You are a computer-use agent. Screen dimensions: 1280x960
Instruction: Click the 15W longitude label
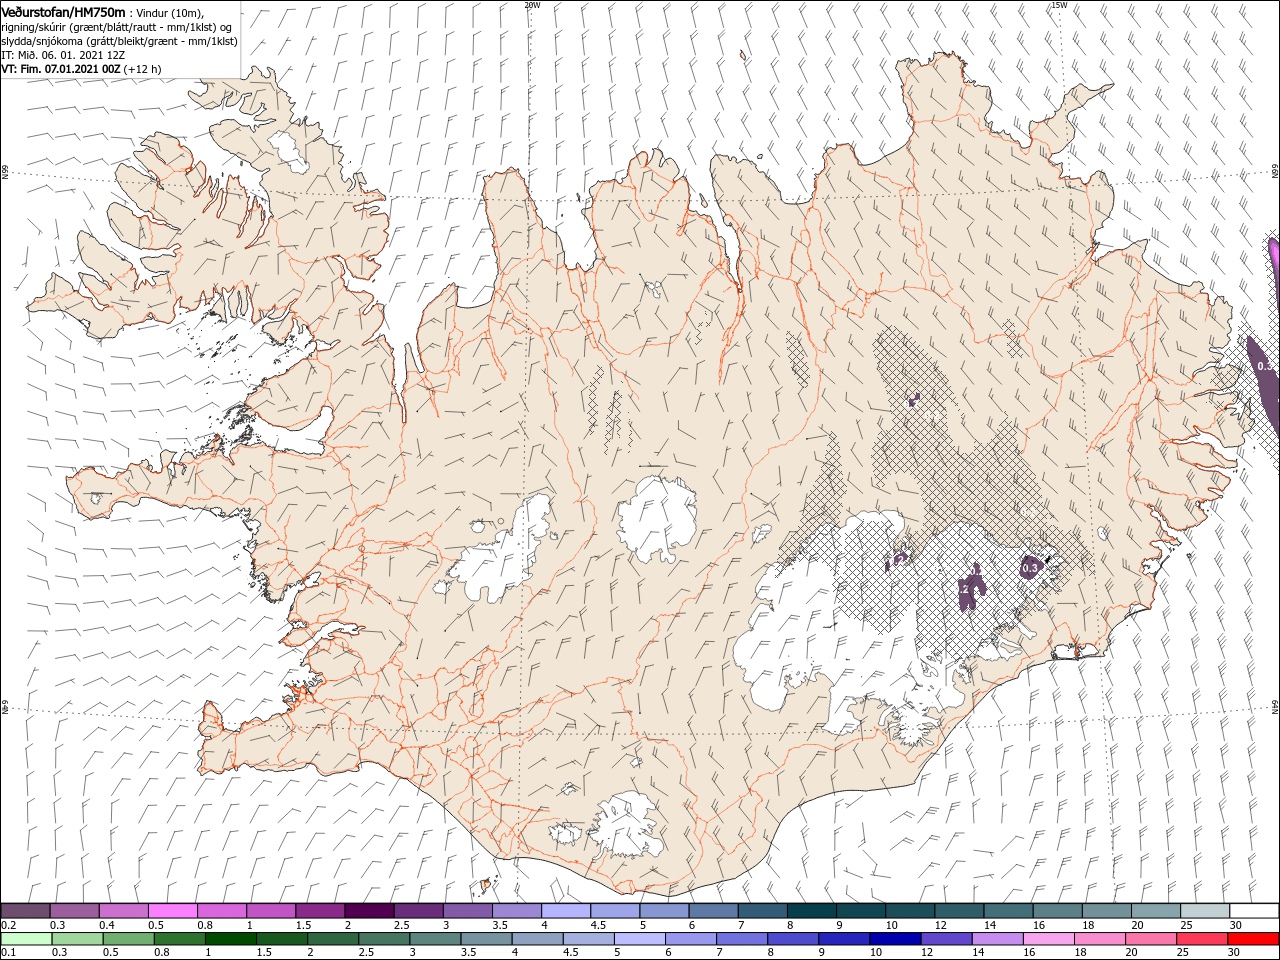point(1059,5)
